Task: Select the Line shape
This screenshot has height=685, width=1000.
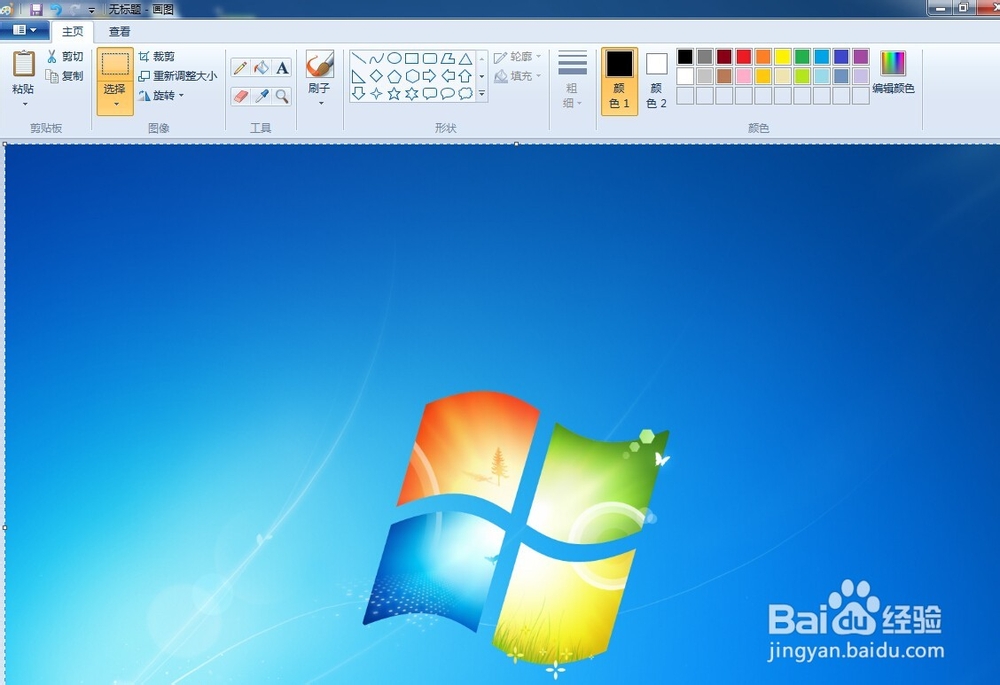Action: pos(358,59)
